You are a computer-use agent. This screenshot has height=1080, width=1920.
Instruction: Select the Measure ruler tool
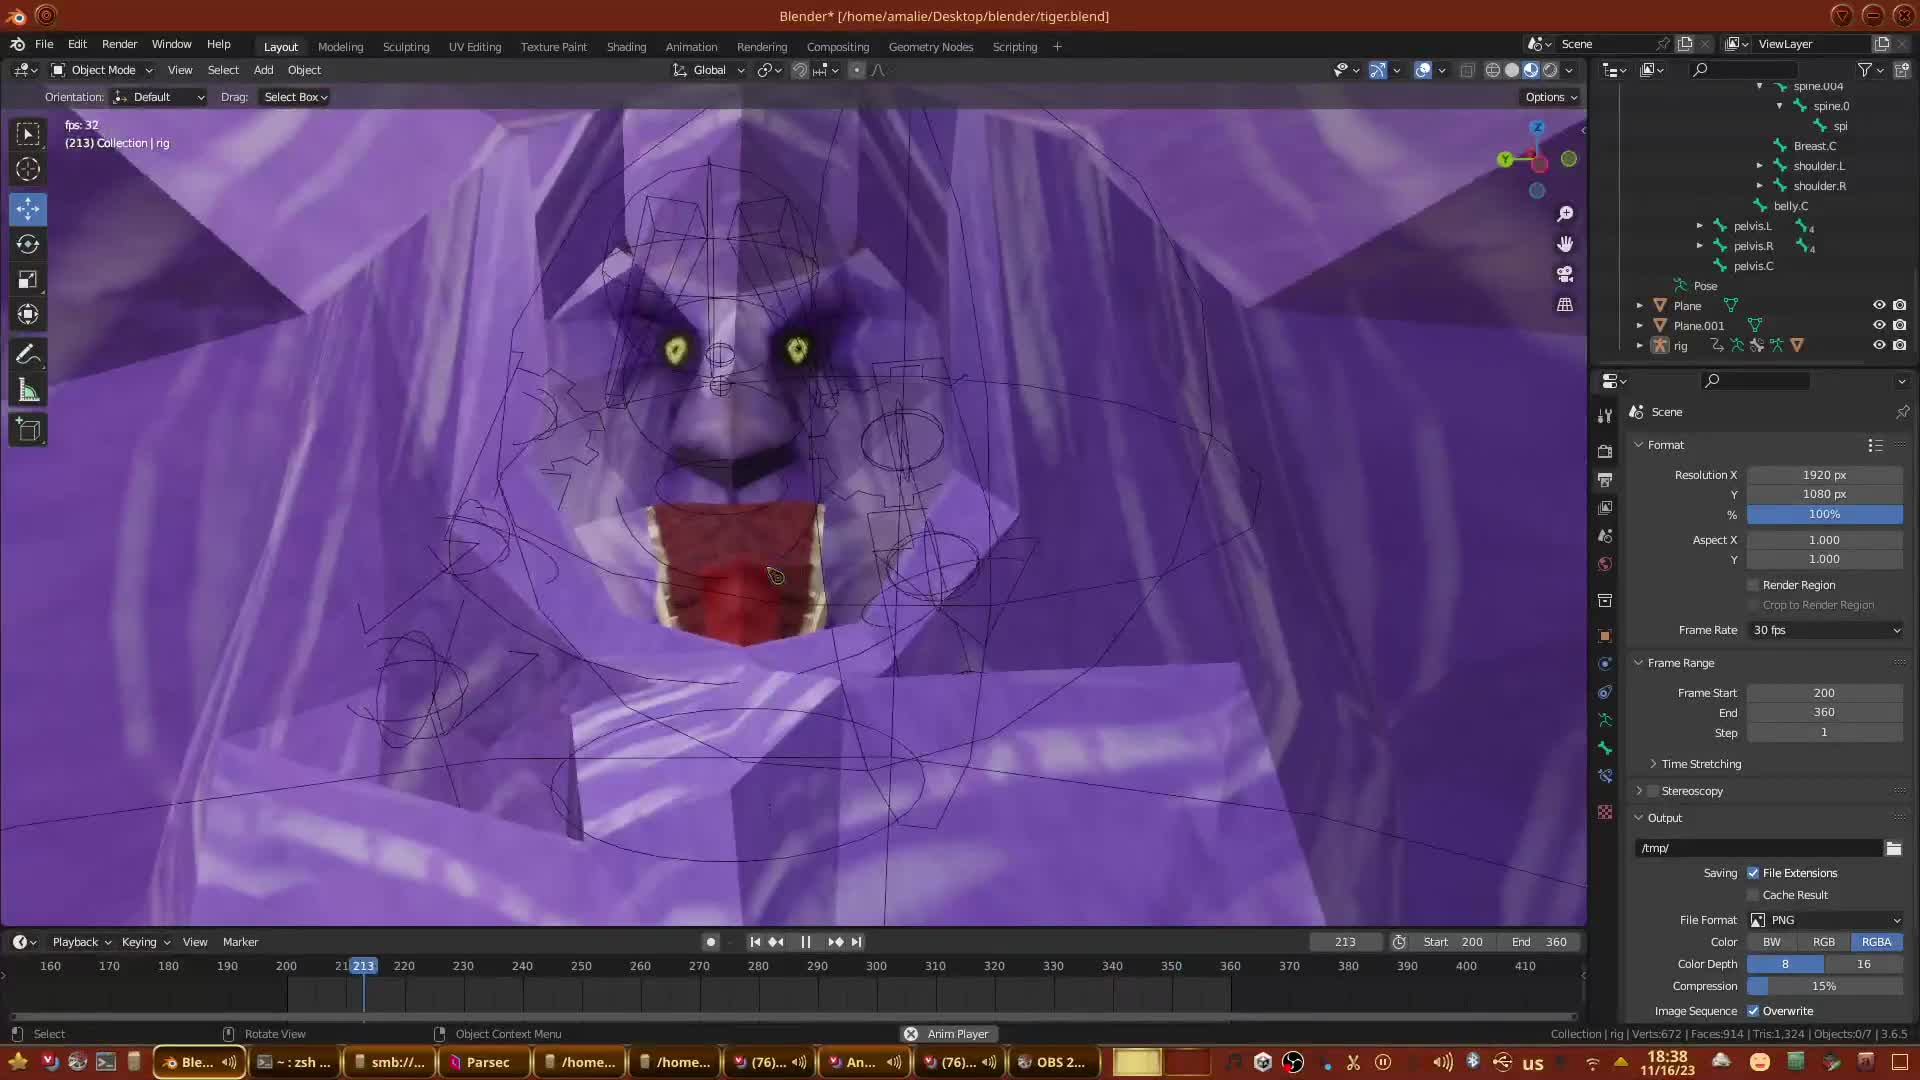click(x=28, y=391)
